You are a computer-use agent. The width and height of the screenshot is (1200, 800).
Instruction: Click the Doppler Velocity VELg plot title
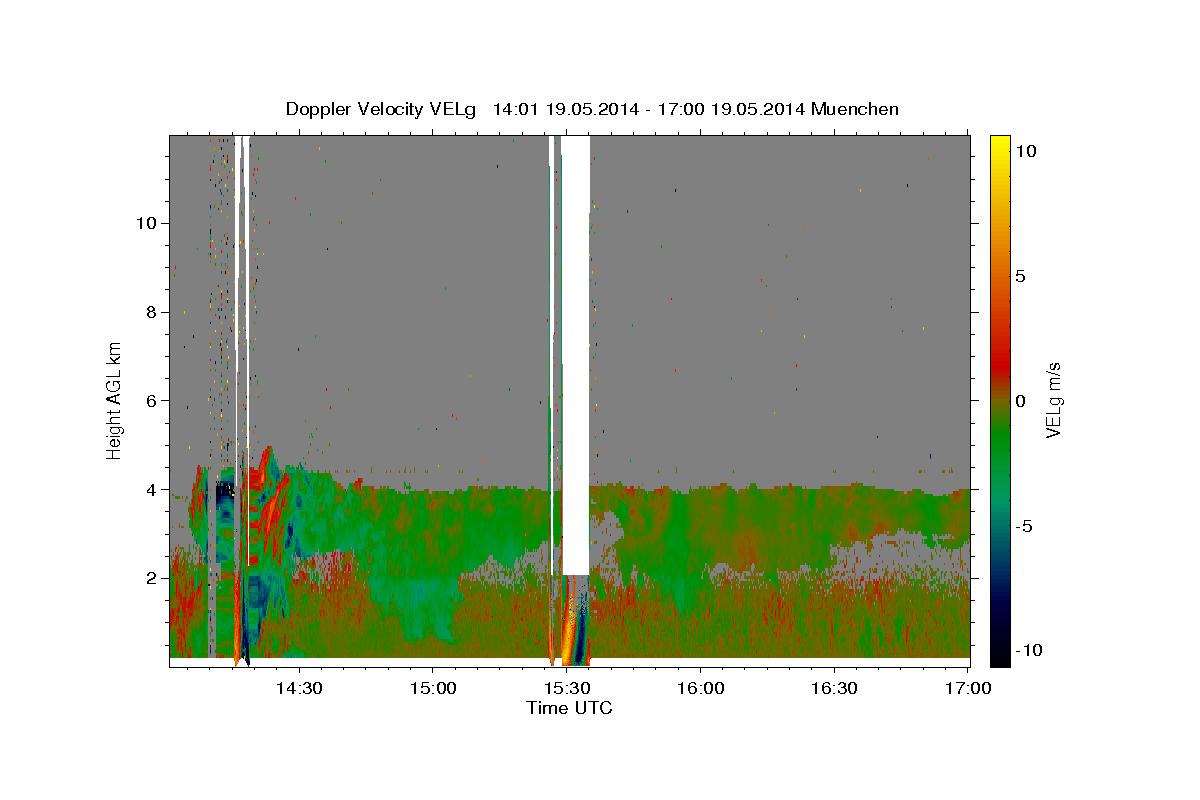(592, 109)
